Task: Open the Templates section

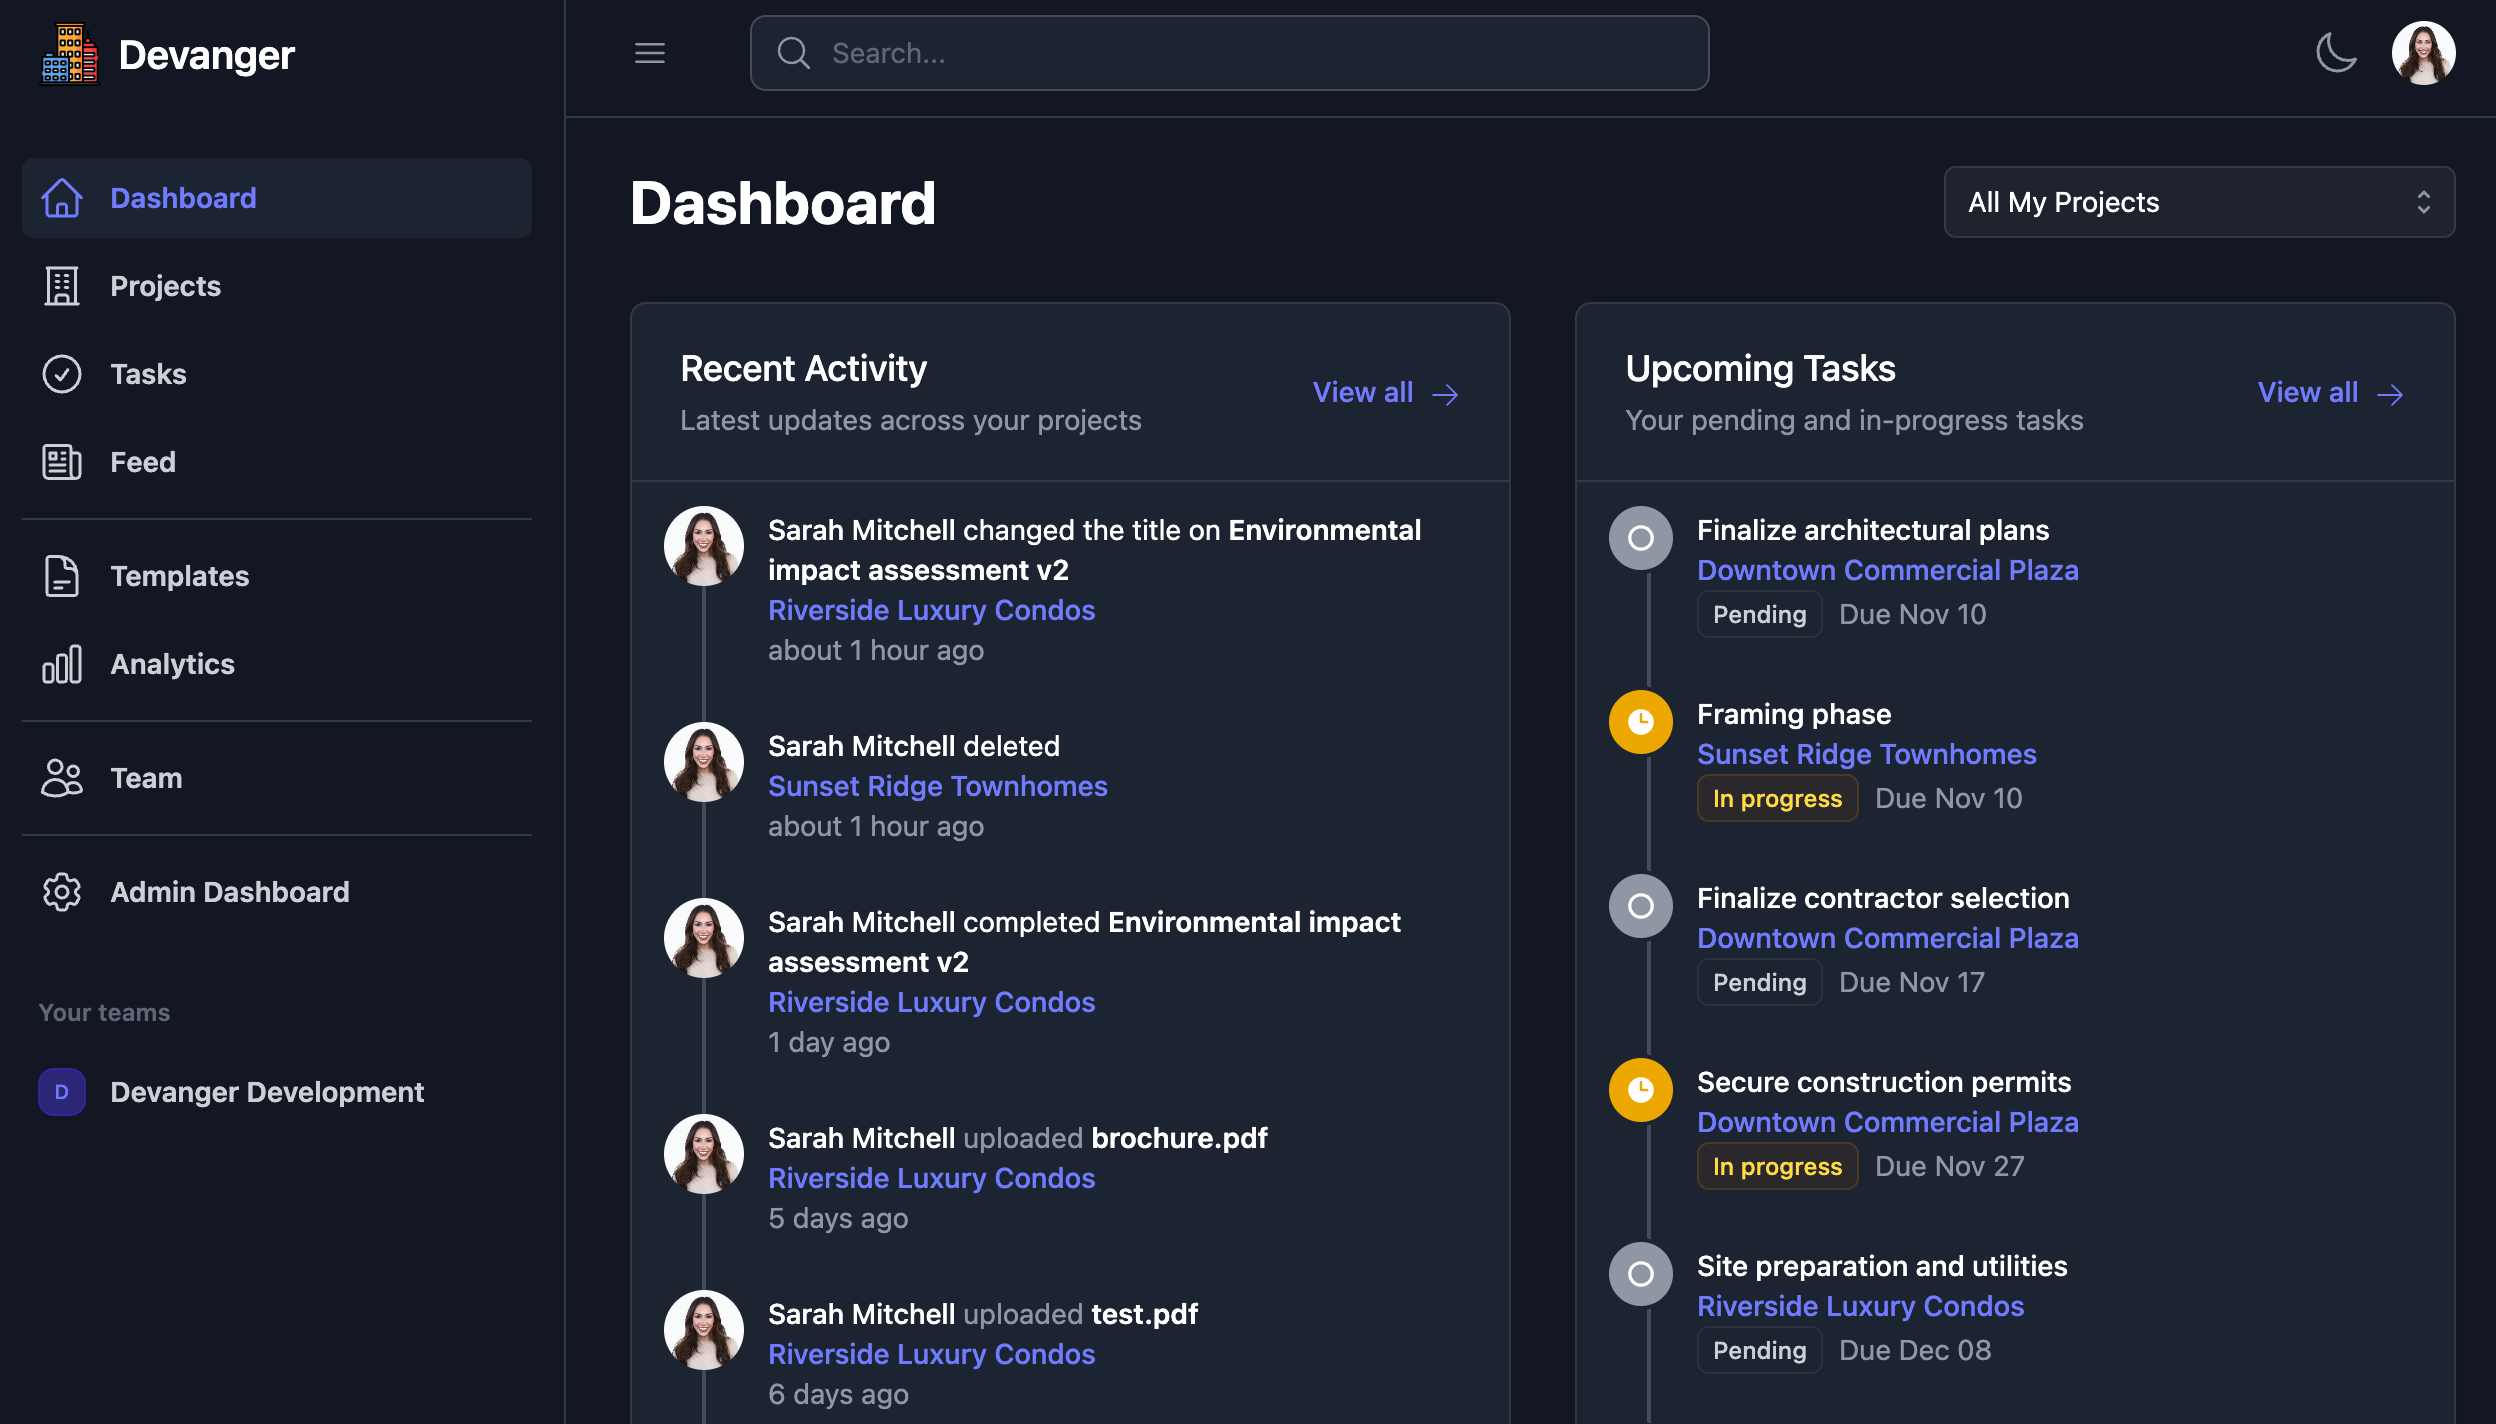Action: coord(180,576)
